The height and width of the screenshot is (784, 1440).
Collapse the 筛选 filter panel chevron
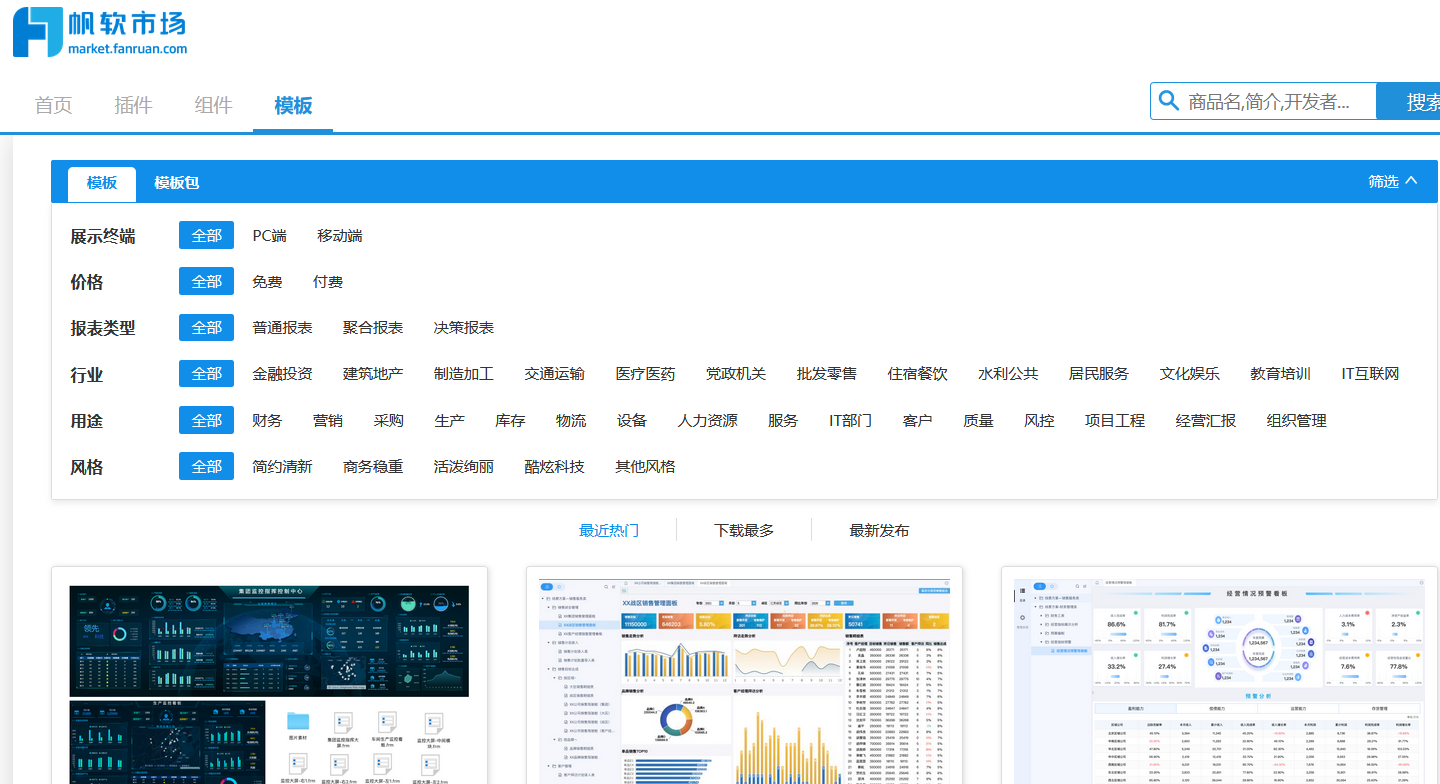(1412, 181)
